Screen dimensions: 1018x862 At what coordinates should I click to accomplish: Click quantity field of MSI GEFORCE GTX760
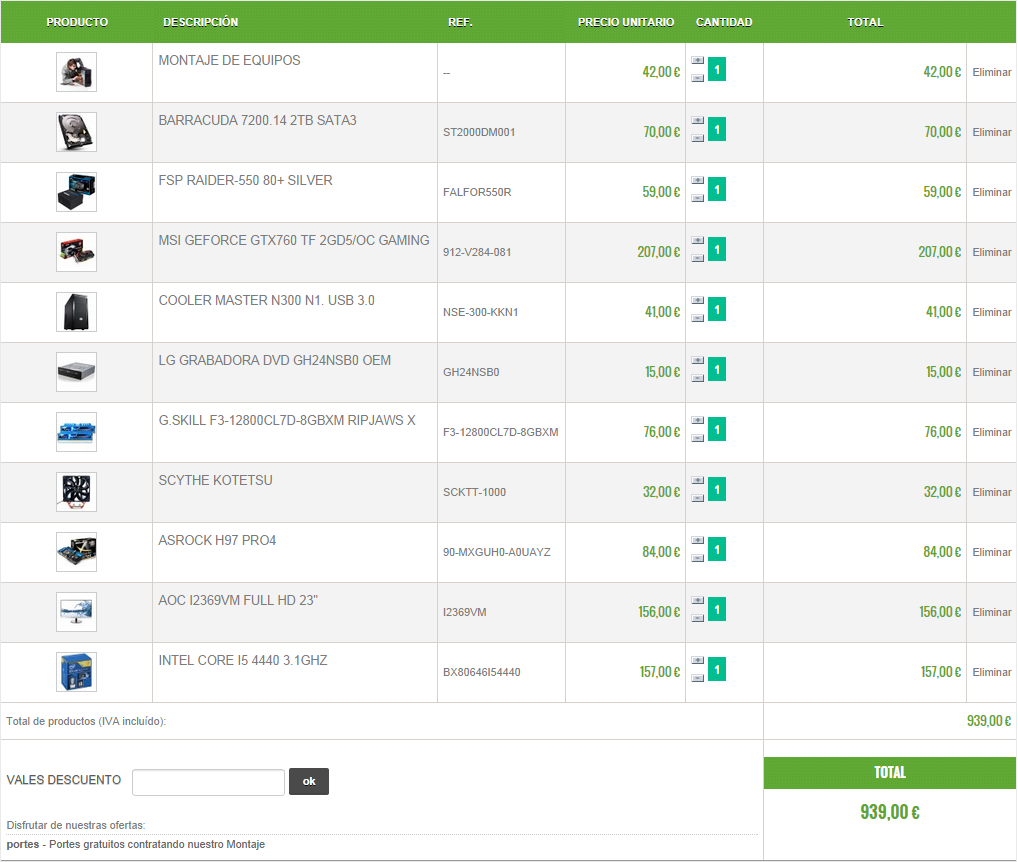pyautogui.click(x=717, y=249)
